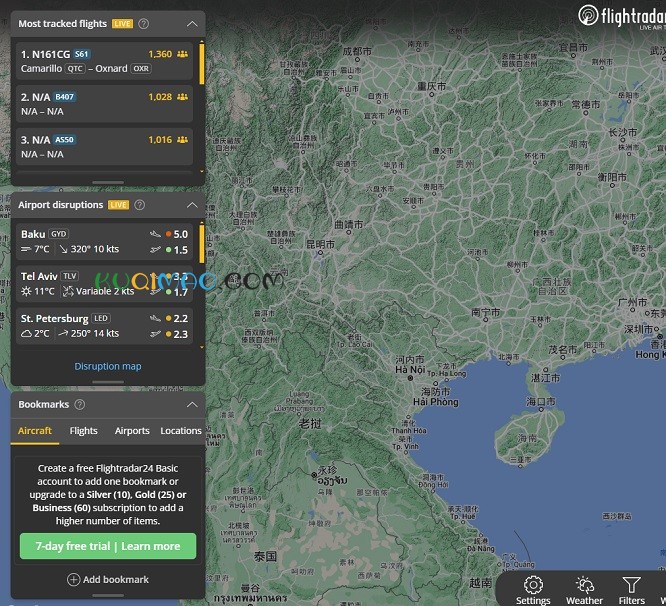This screenshot has height=606, width=666.
Task: Open Weather layer options
Action: [x=584, y=590]
